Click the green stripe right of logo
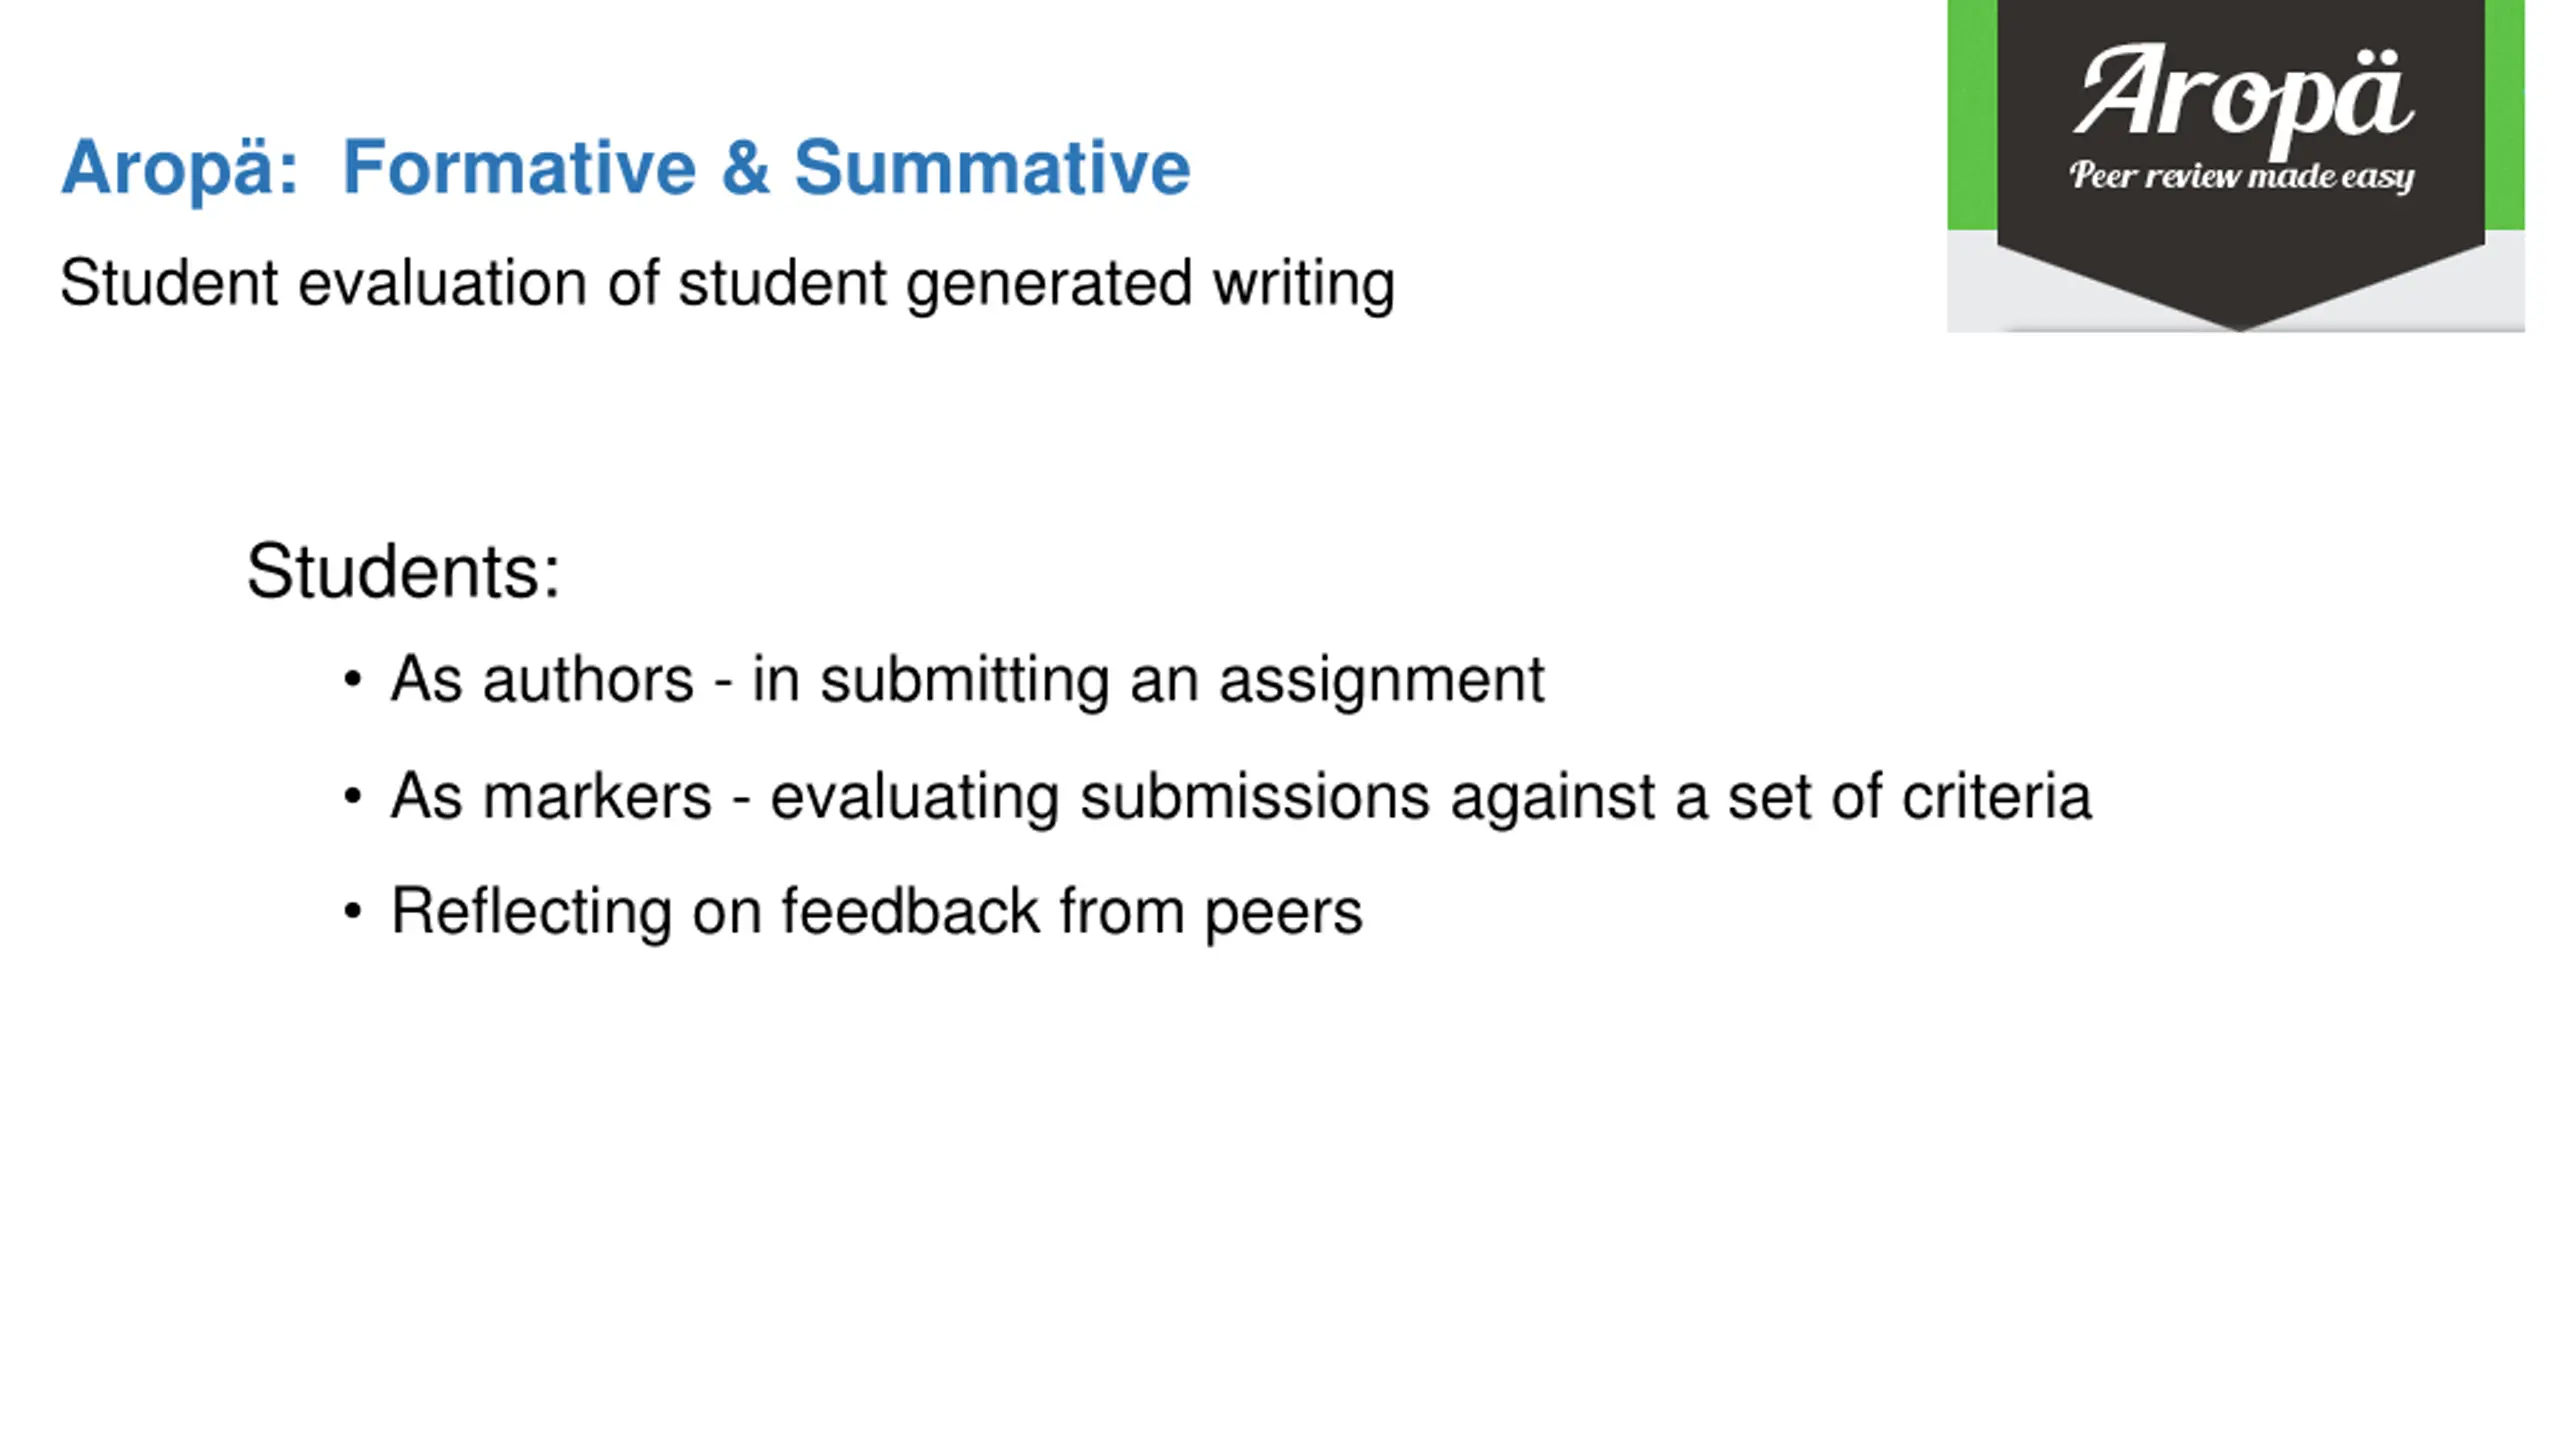 click(x=2504, y=115)
